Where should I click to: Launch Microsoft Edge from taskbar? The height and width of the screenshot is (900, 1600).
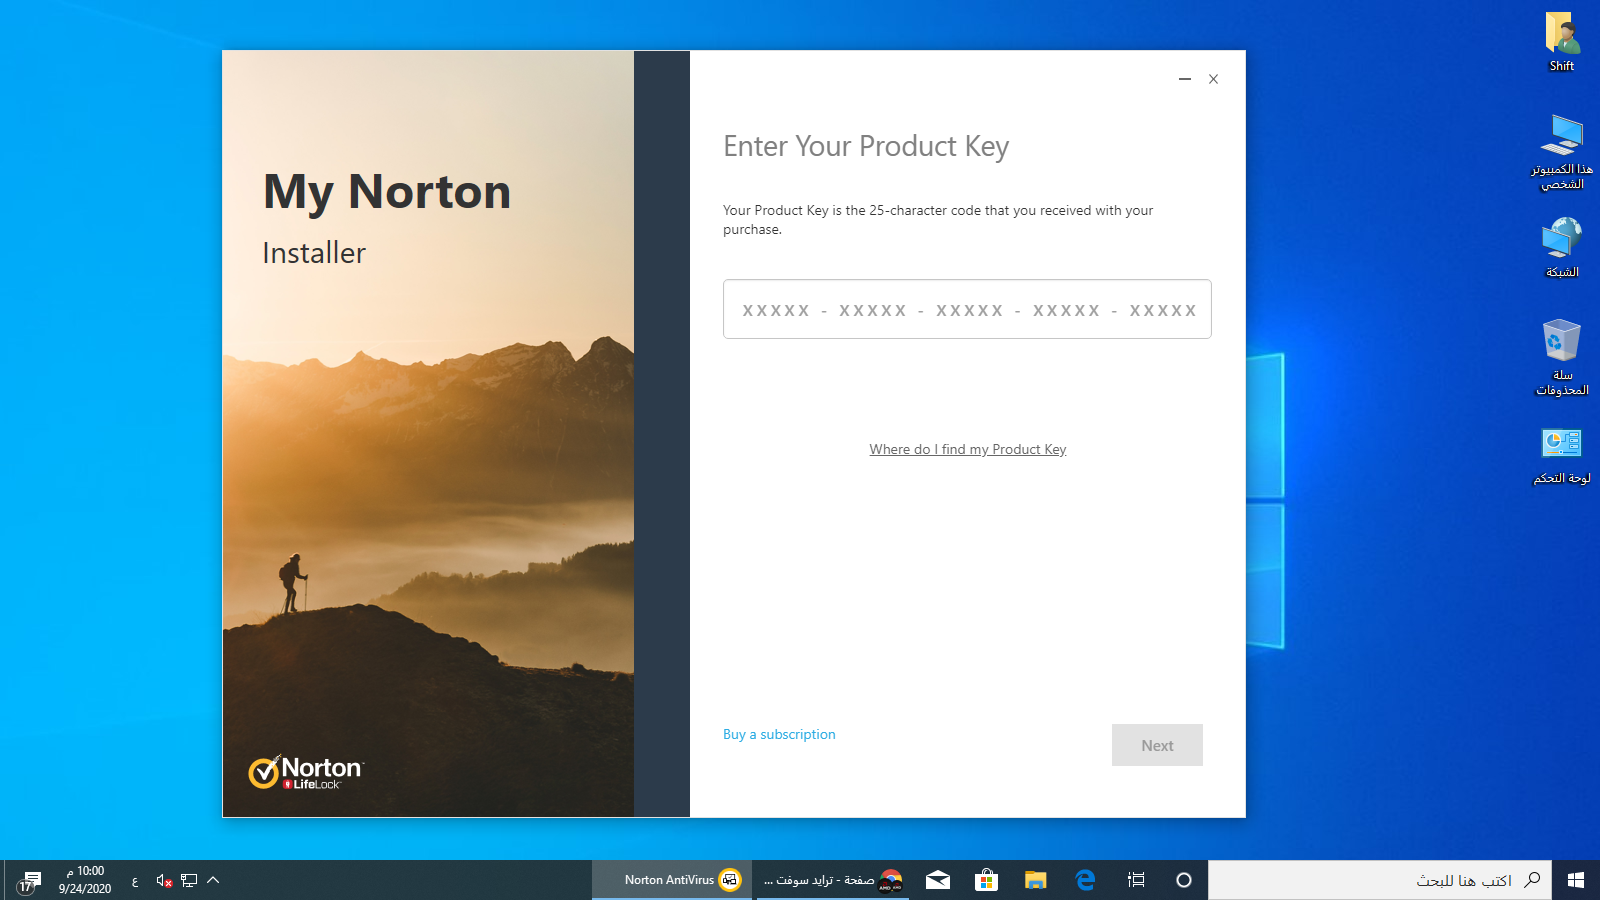tap(1086, 880)
